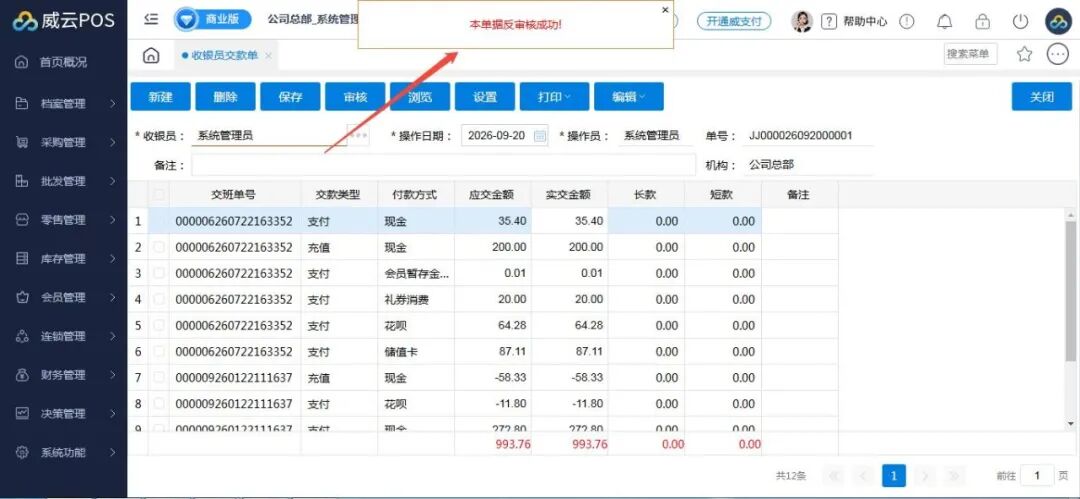This screenshot has height=499, width=1080.
Task: Click the lock screen icon
Action: tap(983, 21)
